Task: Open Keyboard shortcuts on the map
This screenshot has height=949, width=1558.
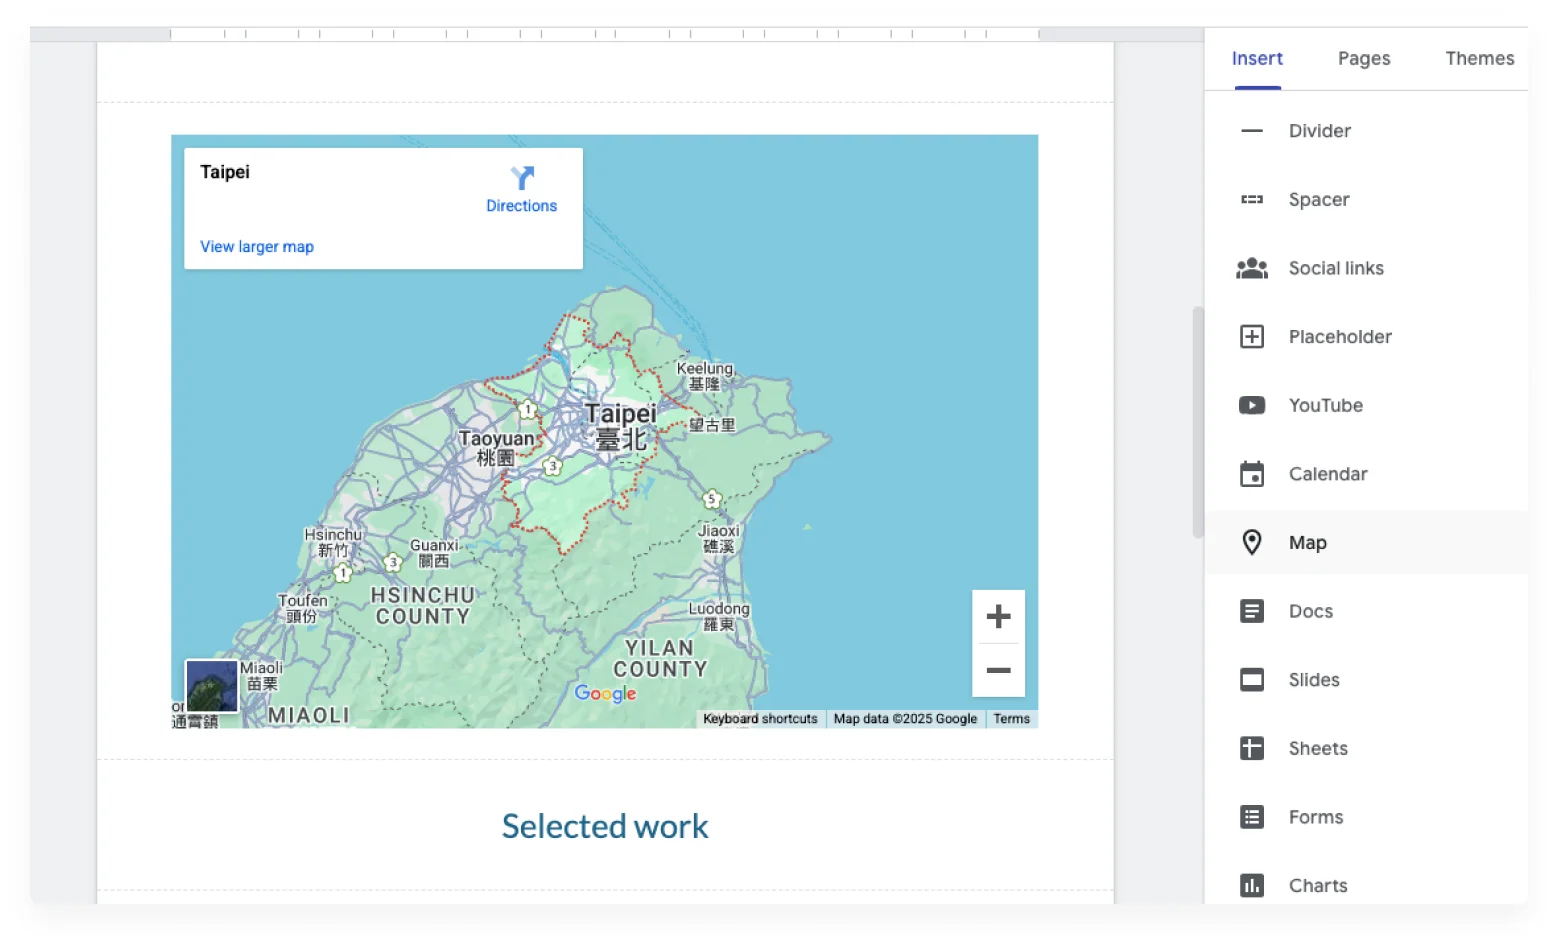Action: [760, 719]
